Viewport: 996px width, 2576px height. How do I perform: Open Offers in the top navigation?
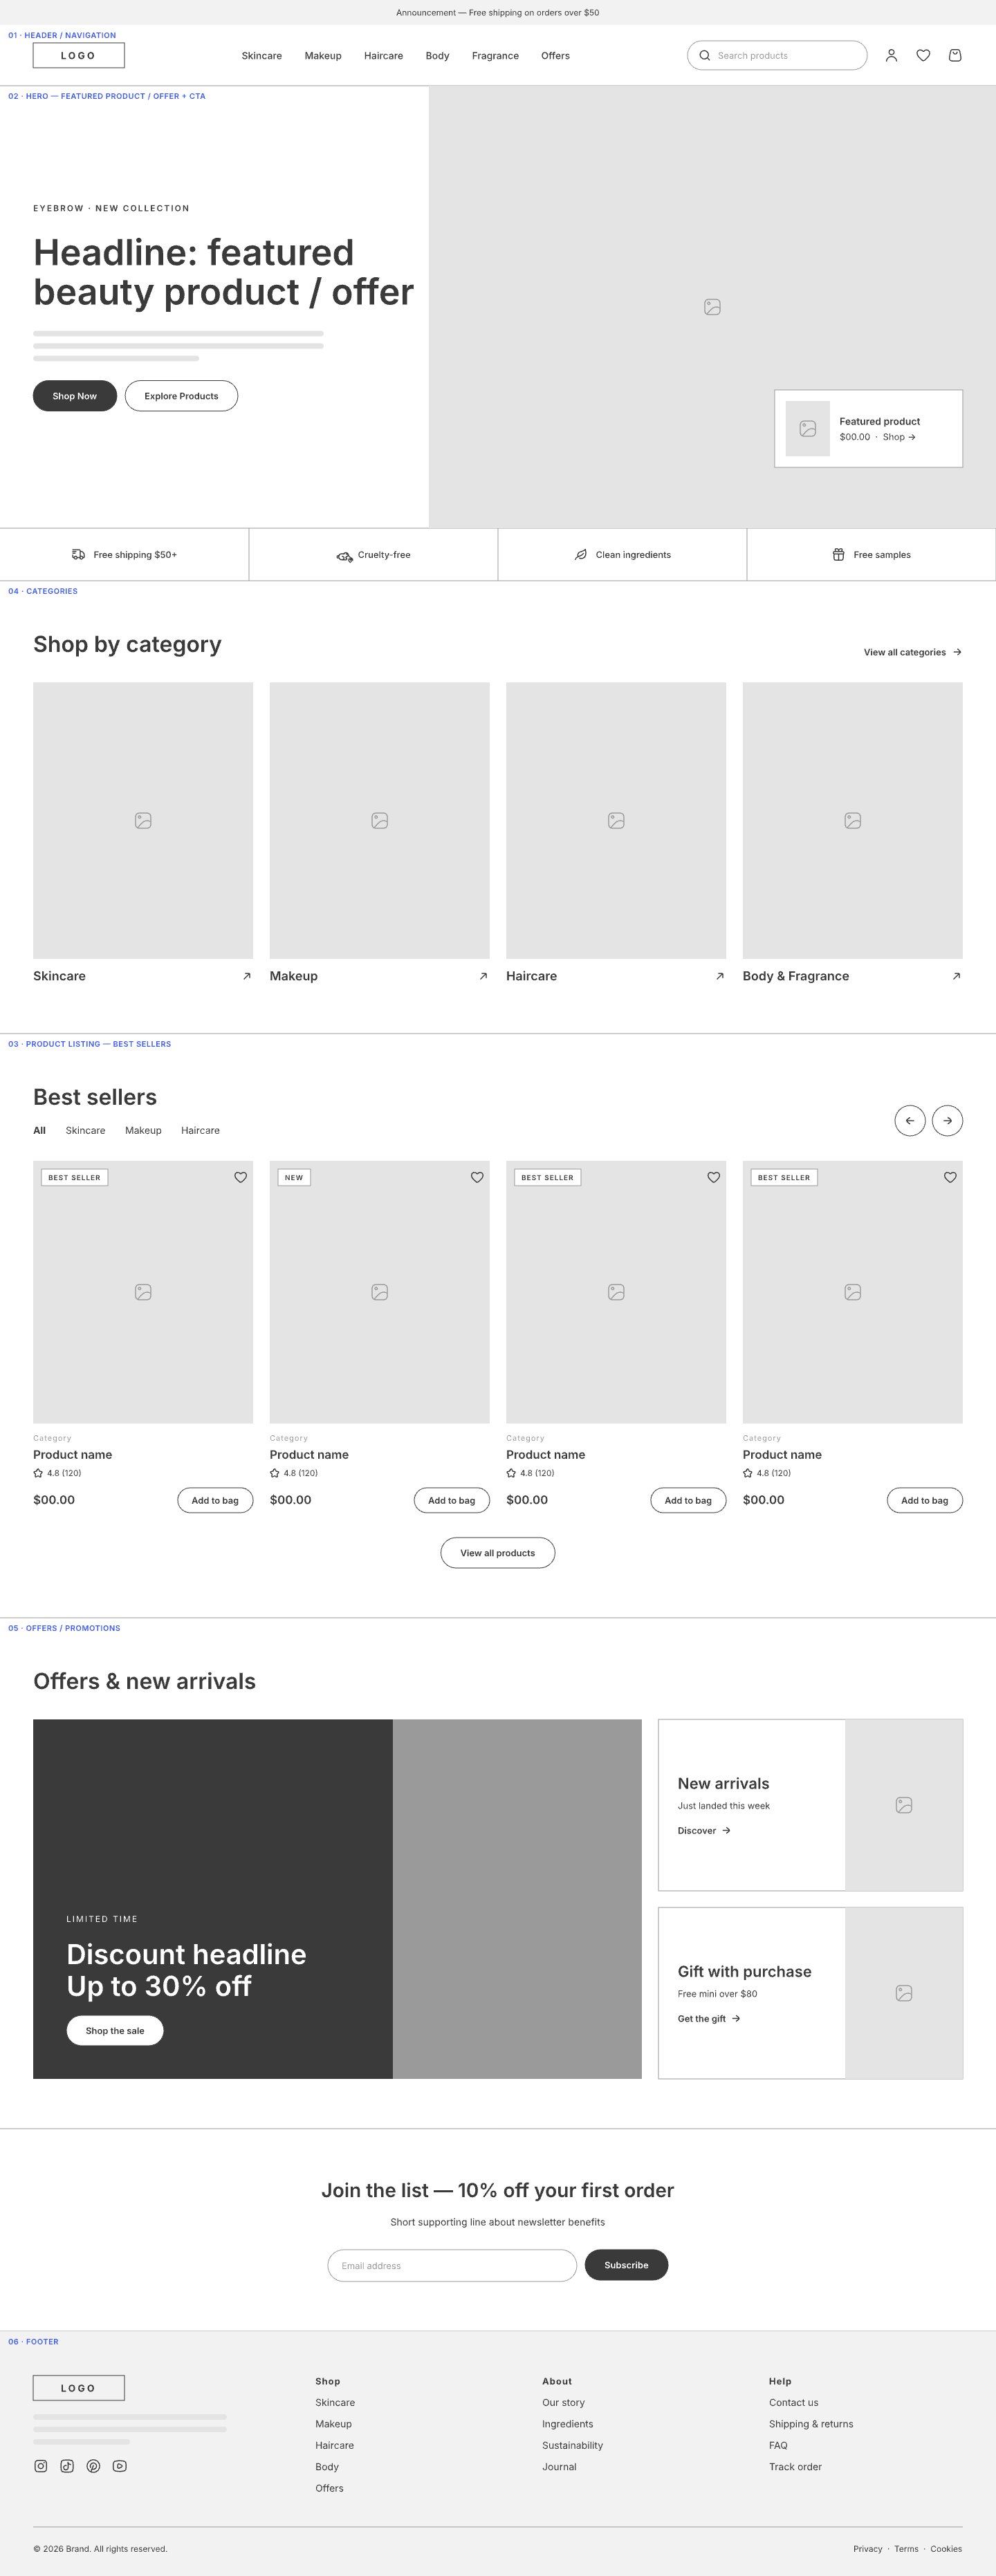555,56
